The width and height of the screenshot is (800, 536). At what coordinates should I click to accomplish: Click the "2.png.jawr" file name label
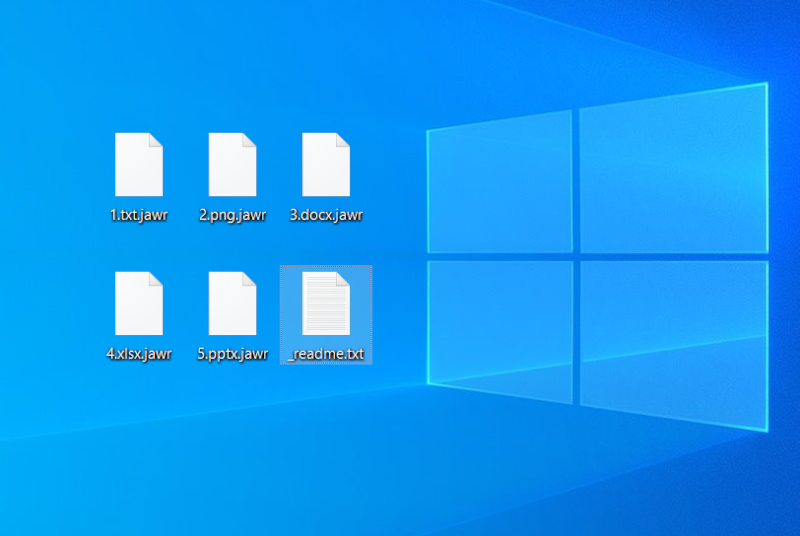coord(233,215)
